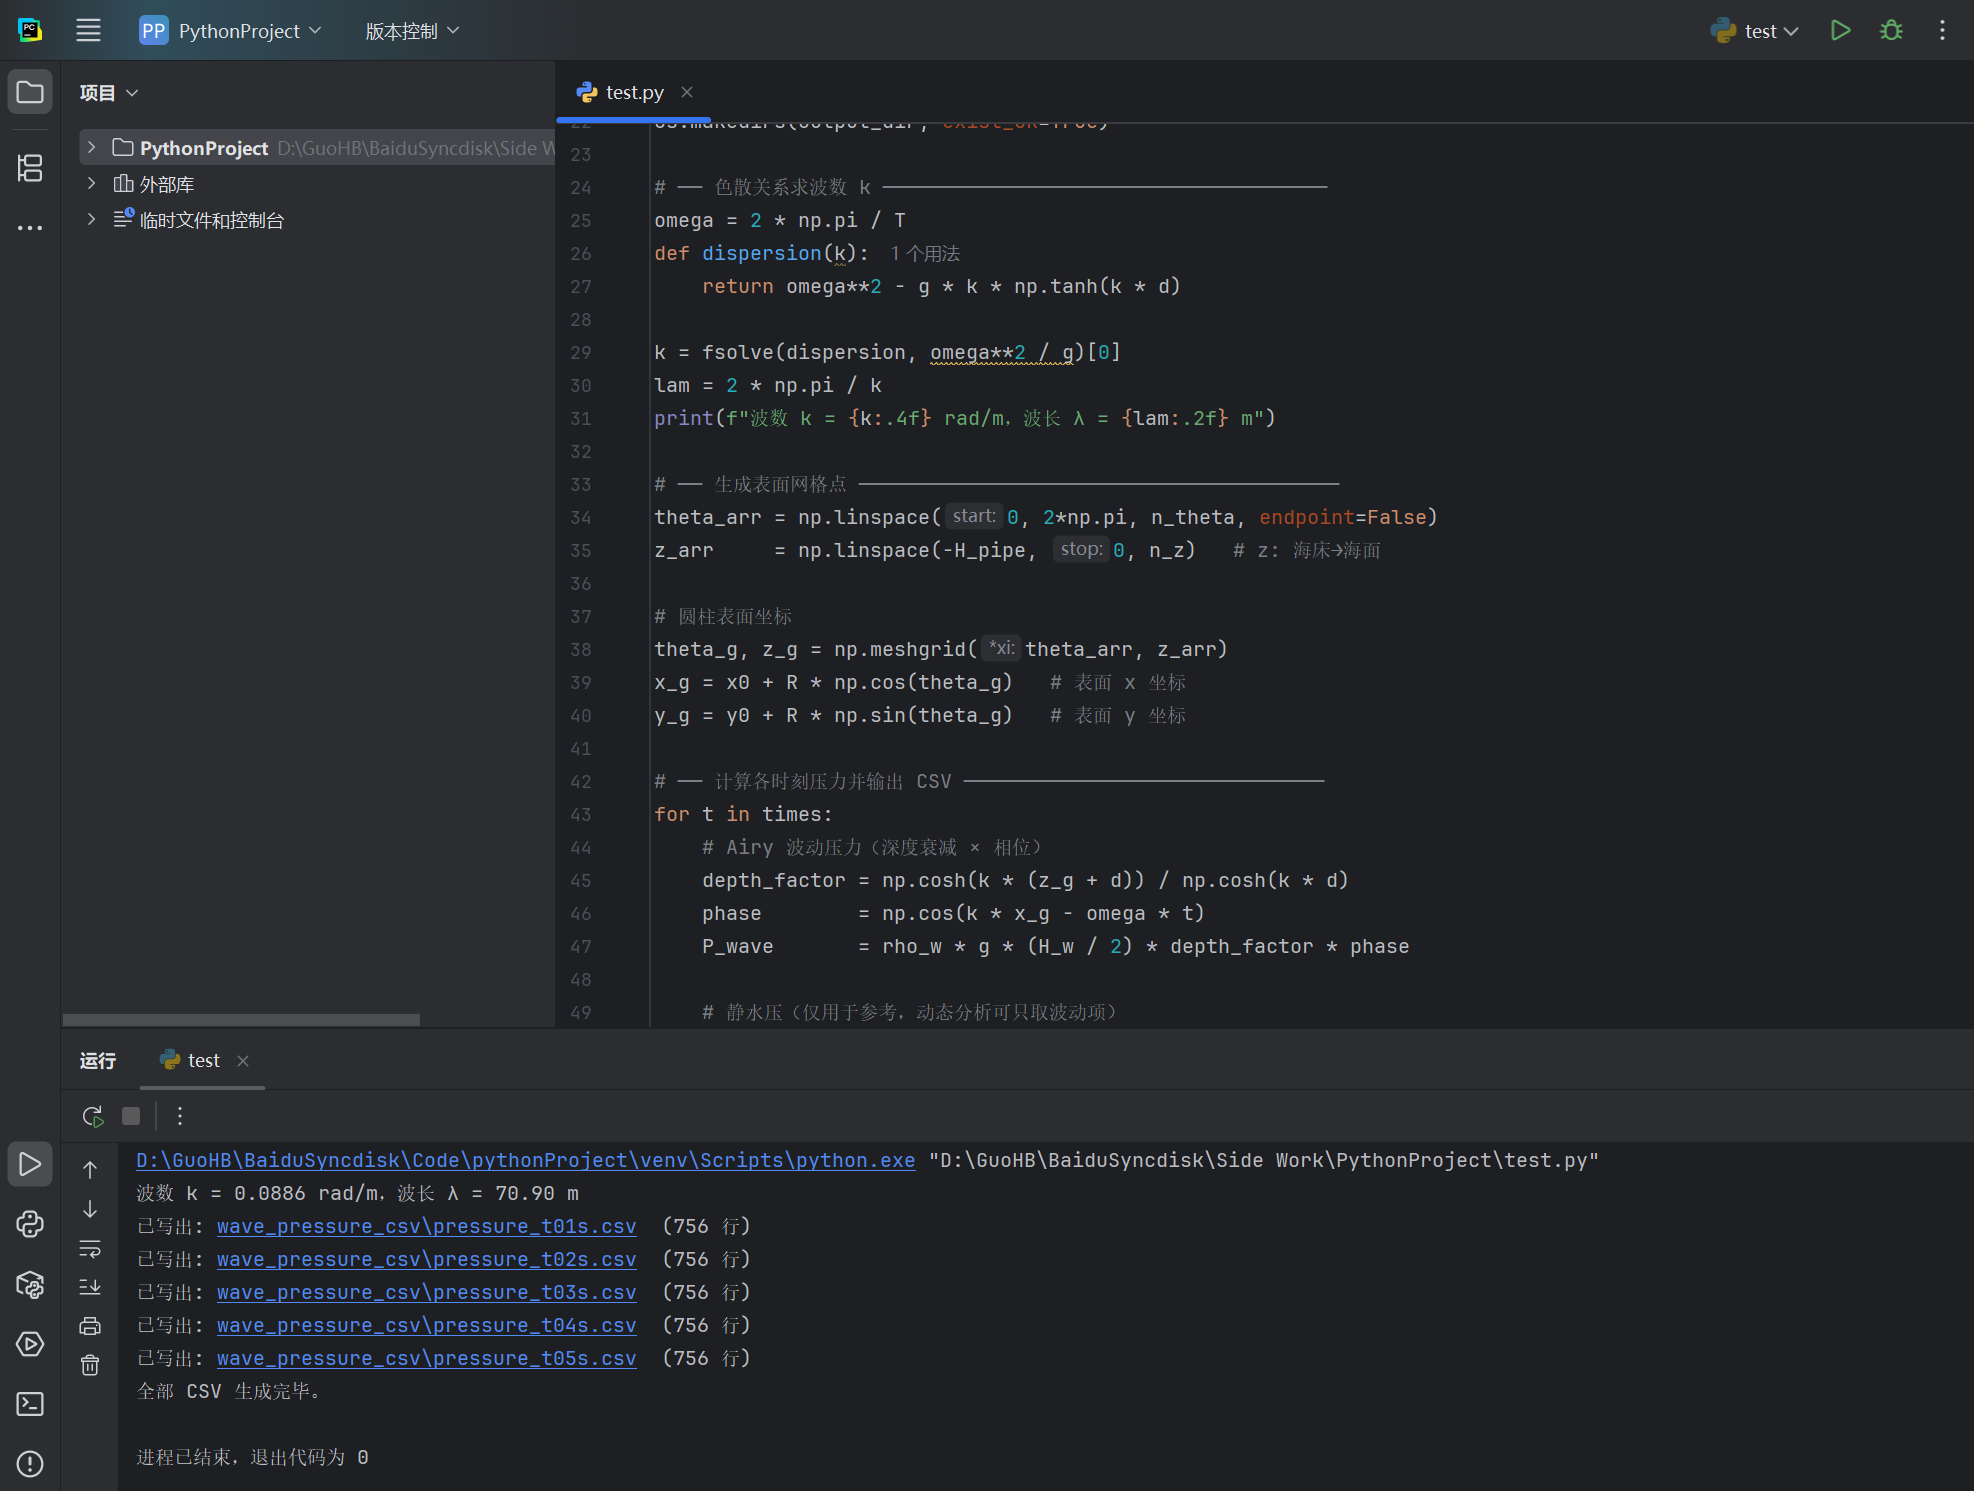Viewport: 1974px width, 1491px height.
Task: Click the project panel horizontal scrollbar
Action: pyautogui.click(x=241, y=1019)
